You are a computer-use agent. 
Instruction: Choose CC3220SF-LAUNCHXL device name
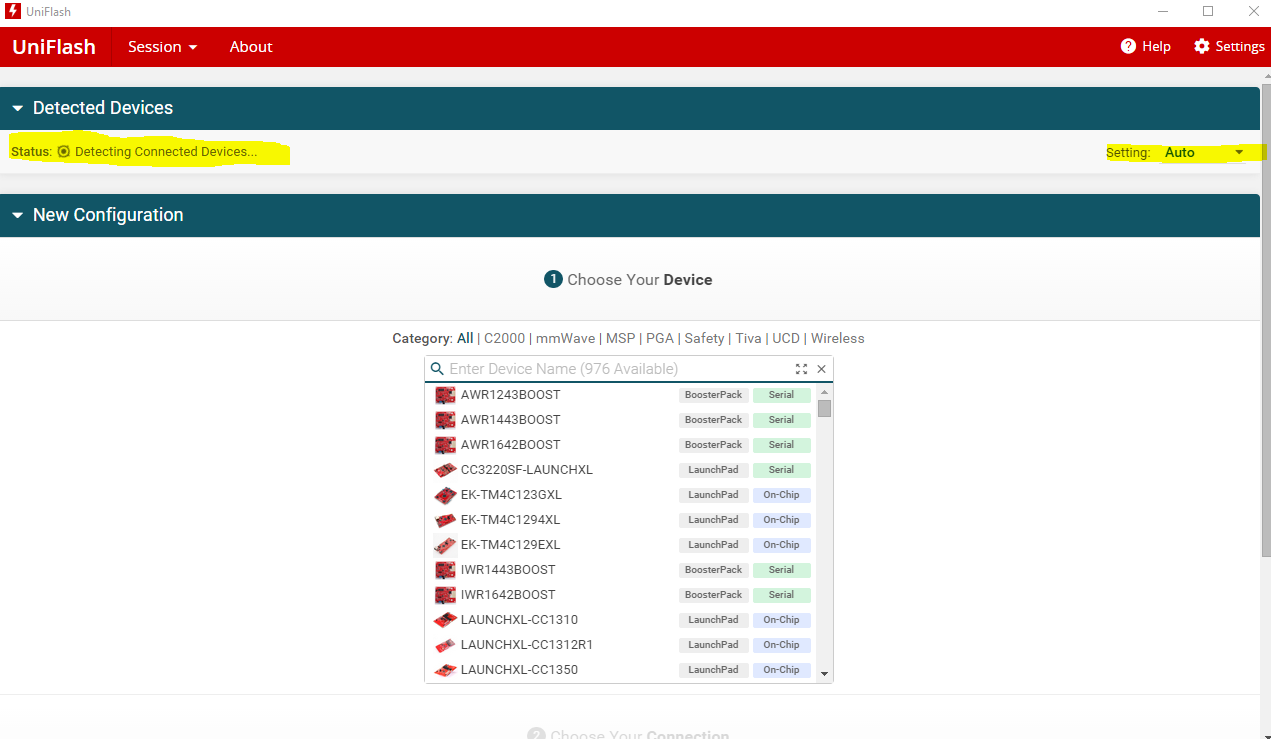[527, 470]
